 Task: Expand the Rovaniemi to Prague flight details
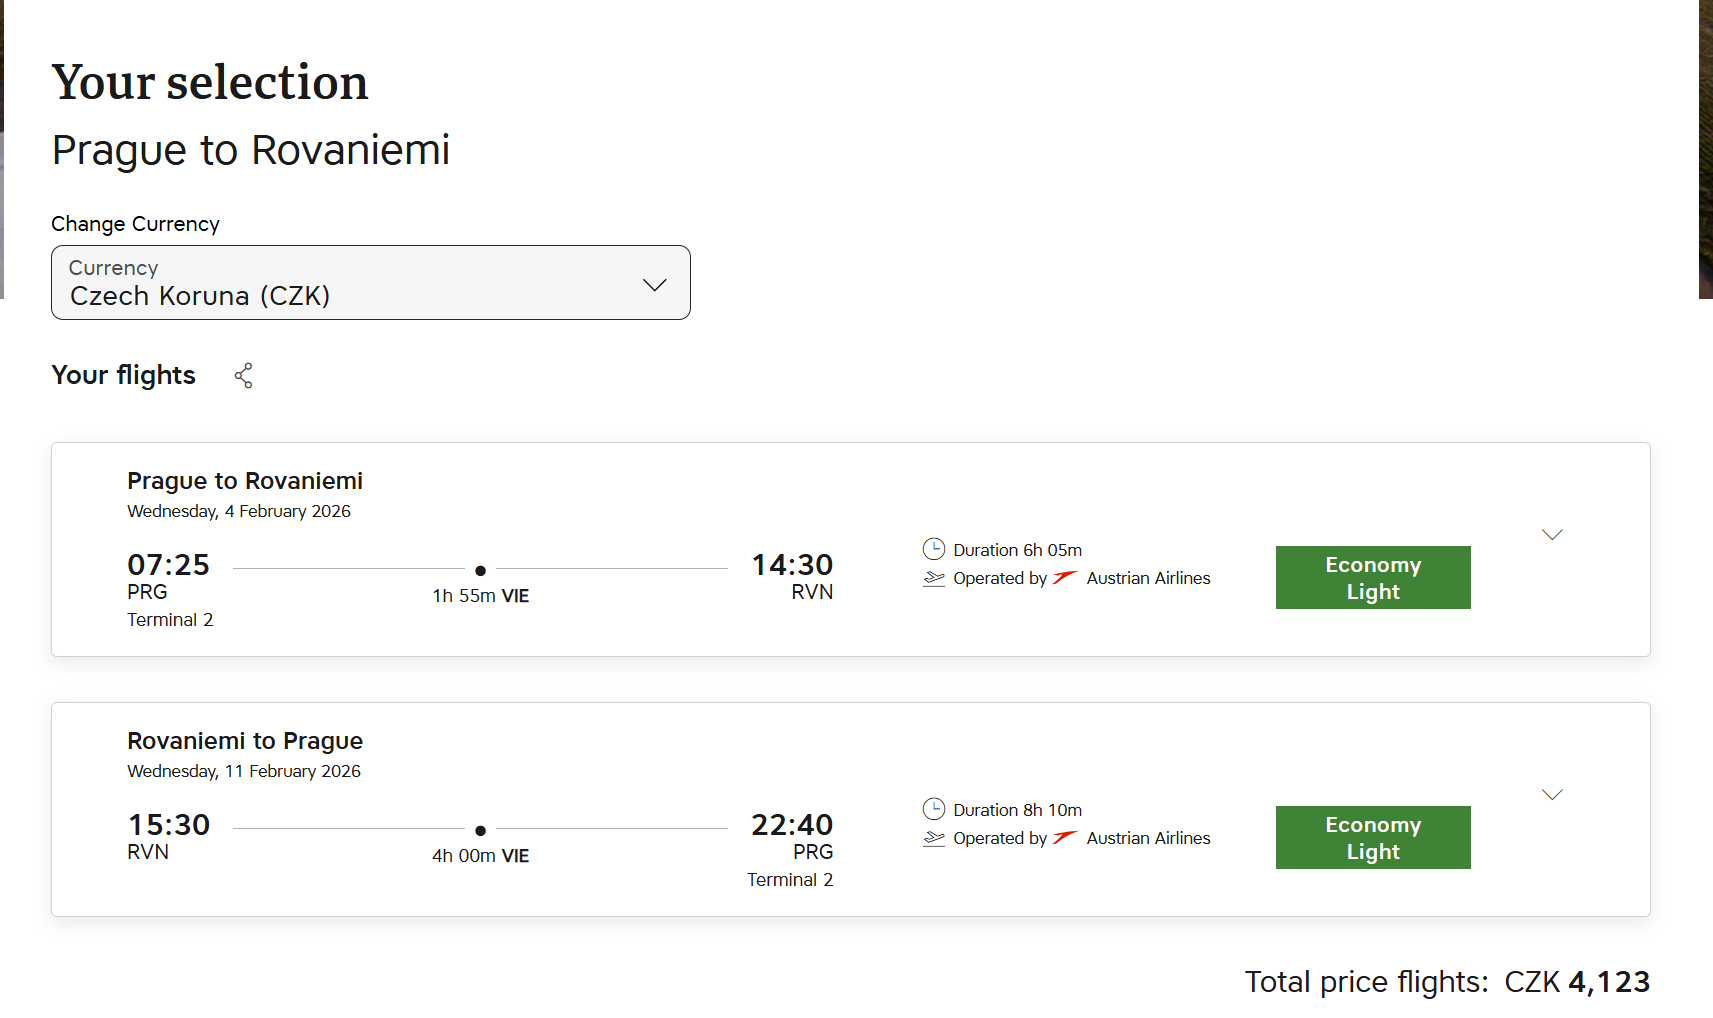[1552, 795]
